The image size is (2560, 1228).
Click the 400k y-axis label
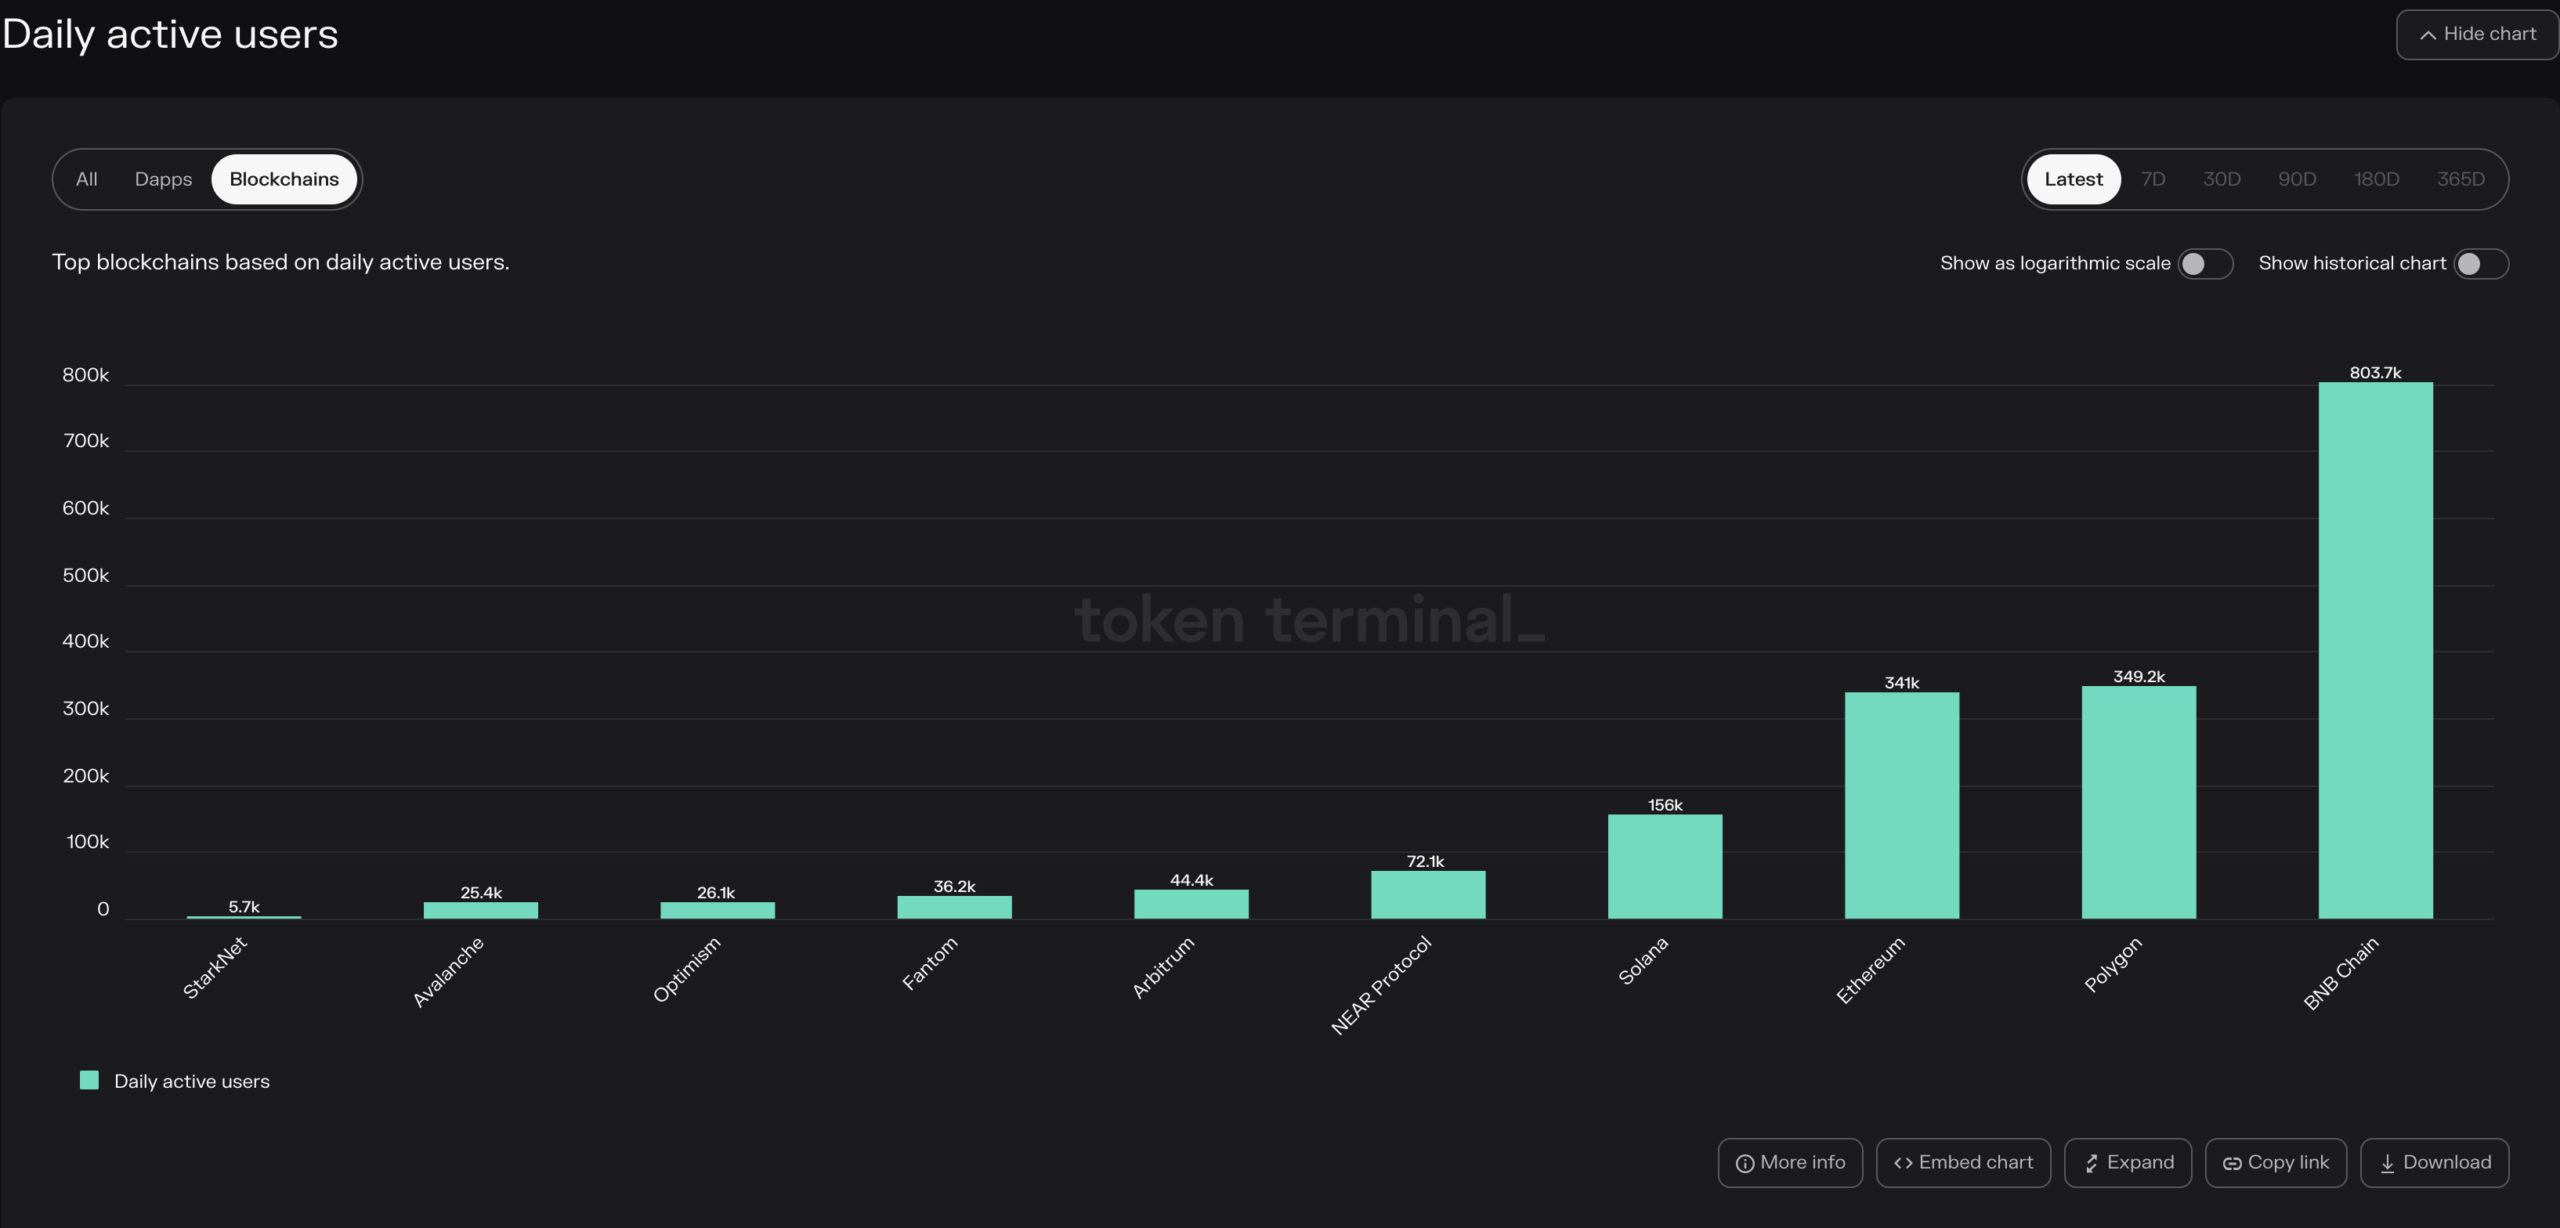point(85,641)
